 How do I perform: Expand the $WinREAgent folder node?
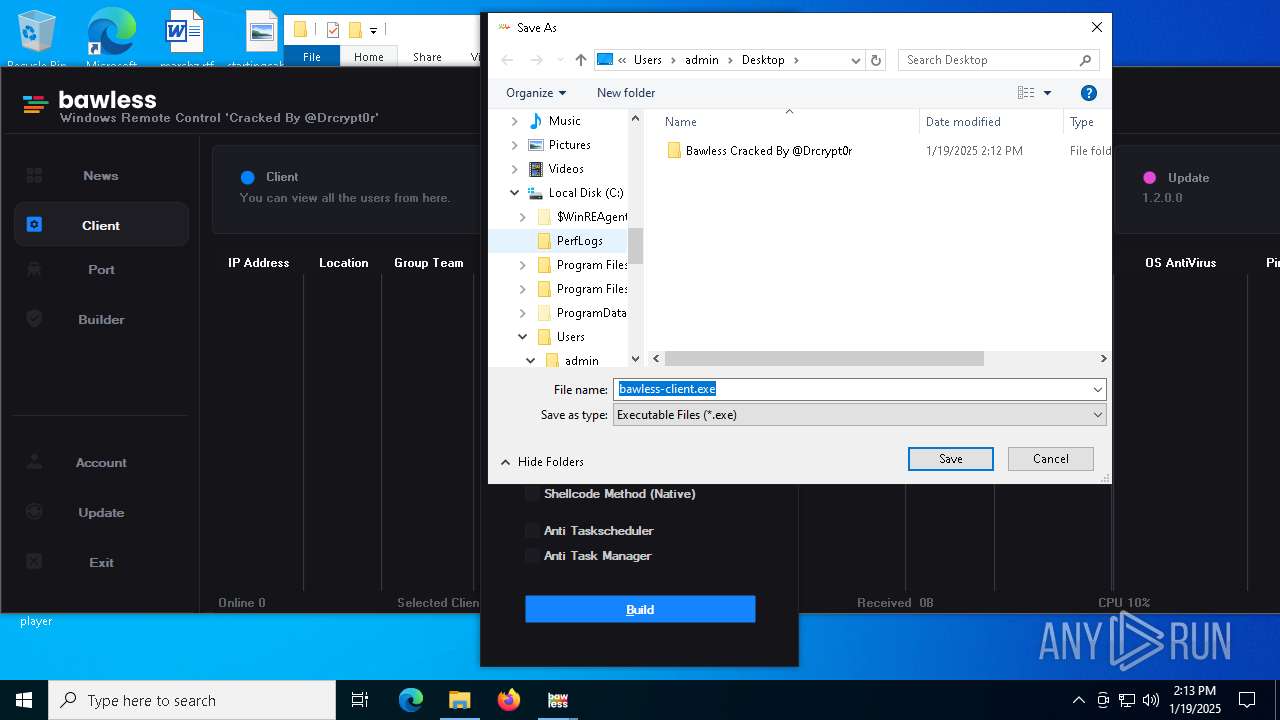tap(522, 217)
